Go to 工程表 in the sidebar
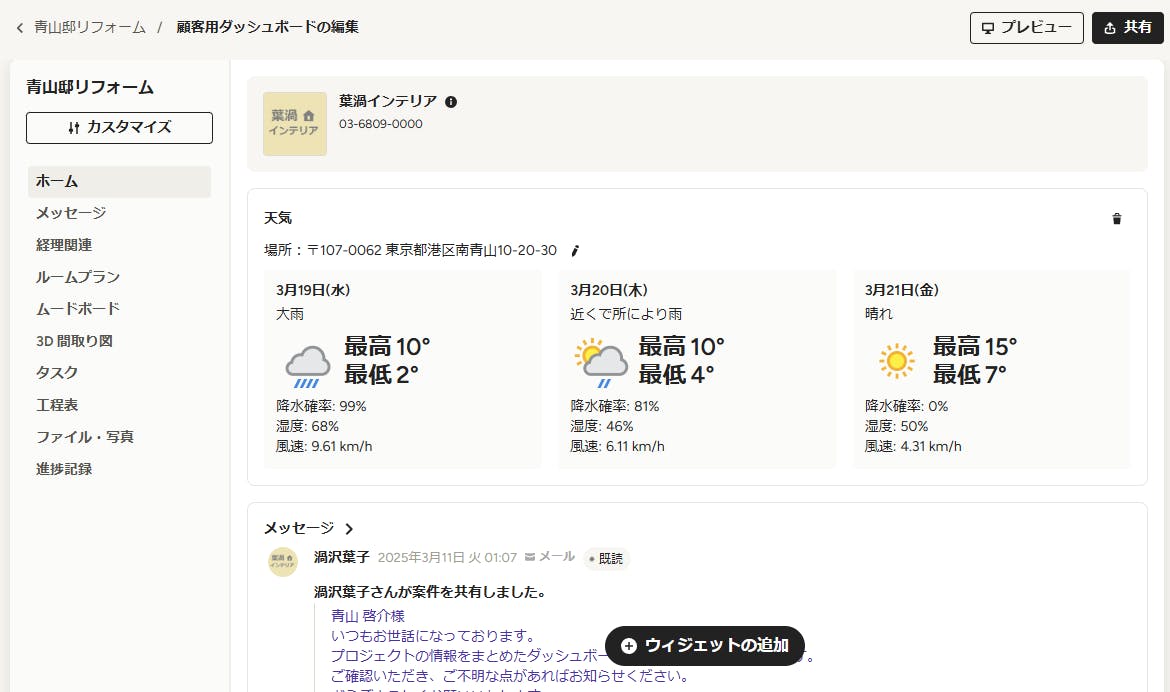This screenshot has width=1170, height=692. pos(57,405)
